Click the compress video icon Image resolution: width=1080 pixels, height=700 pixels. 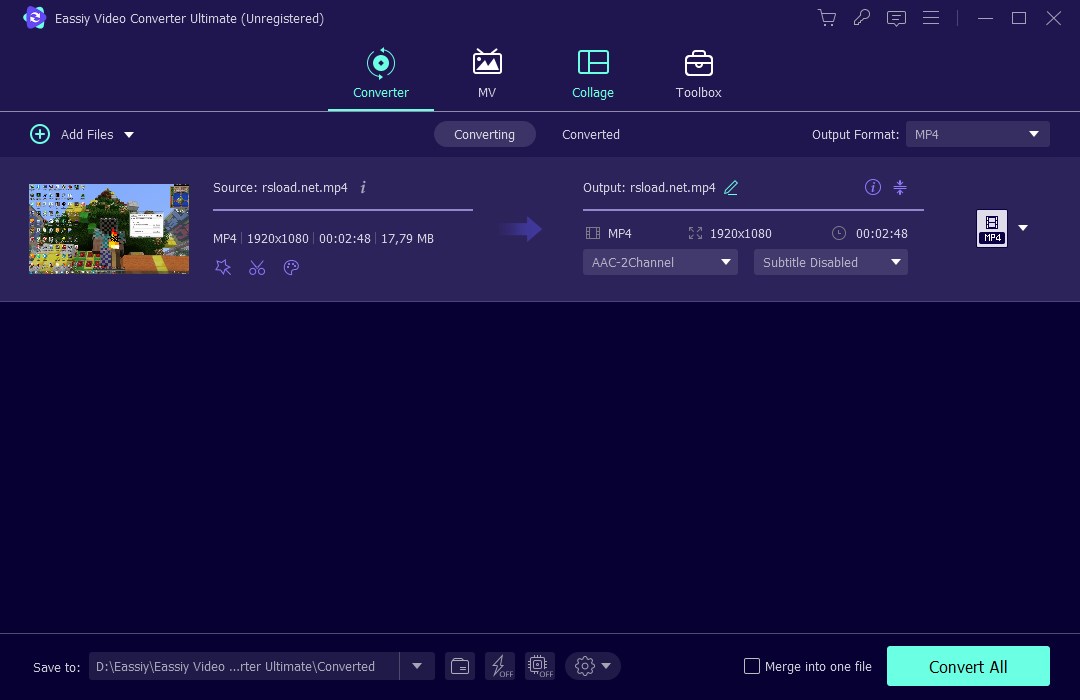pyautogui.click(x=900, y=187)
